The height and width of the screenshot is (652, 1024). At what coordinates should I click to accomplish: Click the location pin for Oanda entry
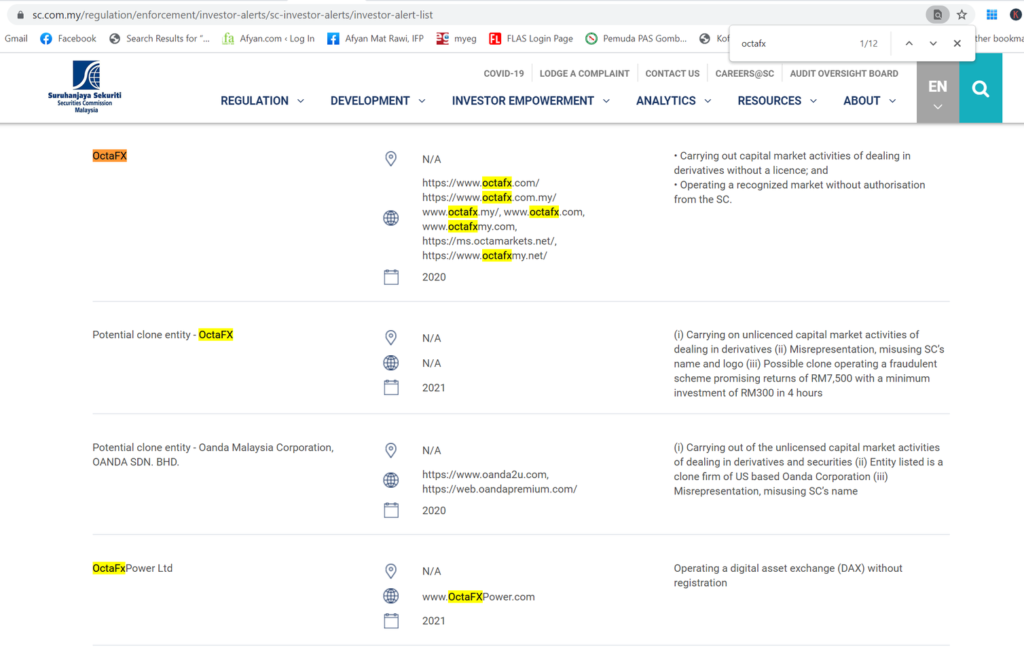click(x=391, y=450)
